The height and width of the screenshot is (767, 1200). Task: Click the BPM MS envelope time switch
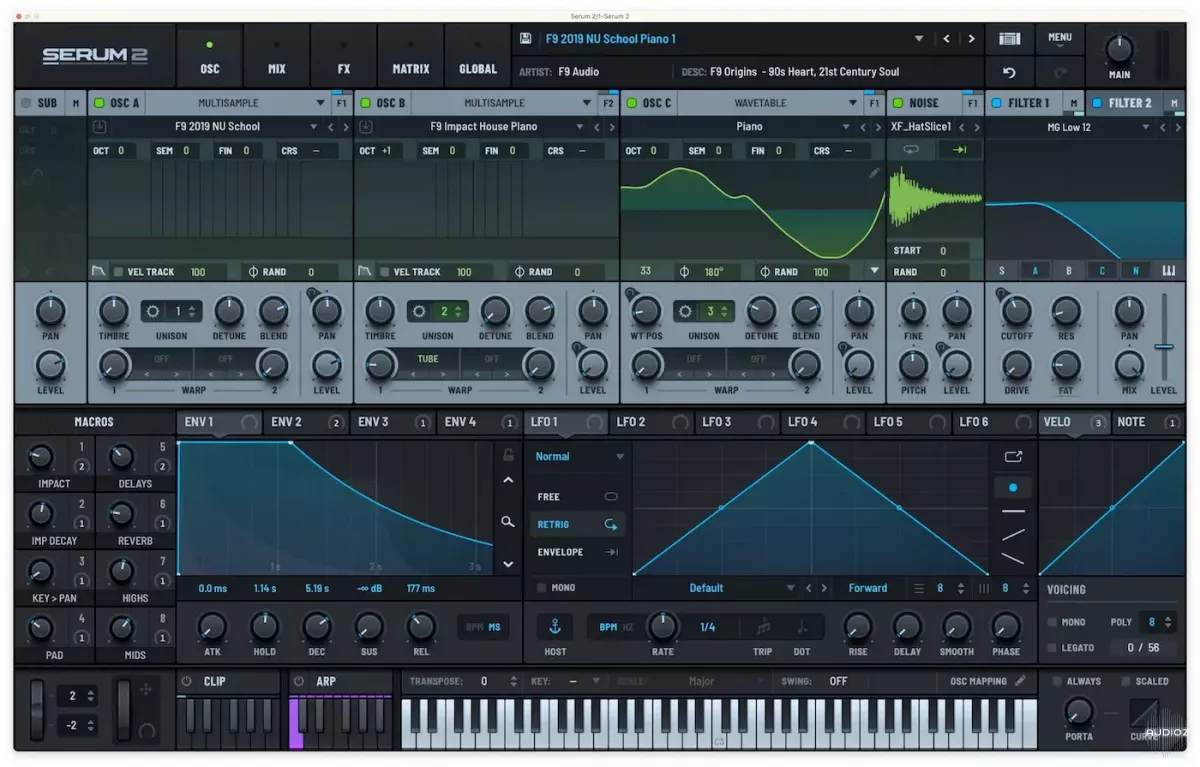(x=482, y=627)
